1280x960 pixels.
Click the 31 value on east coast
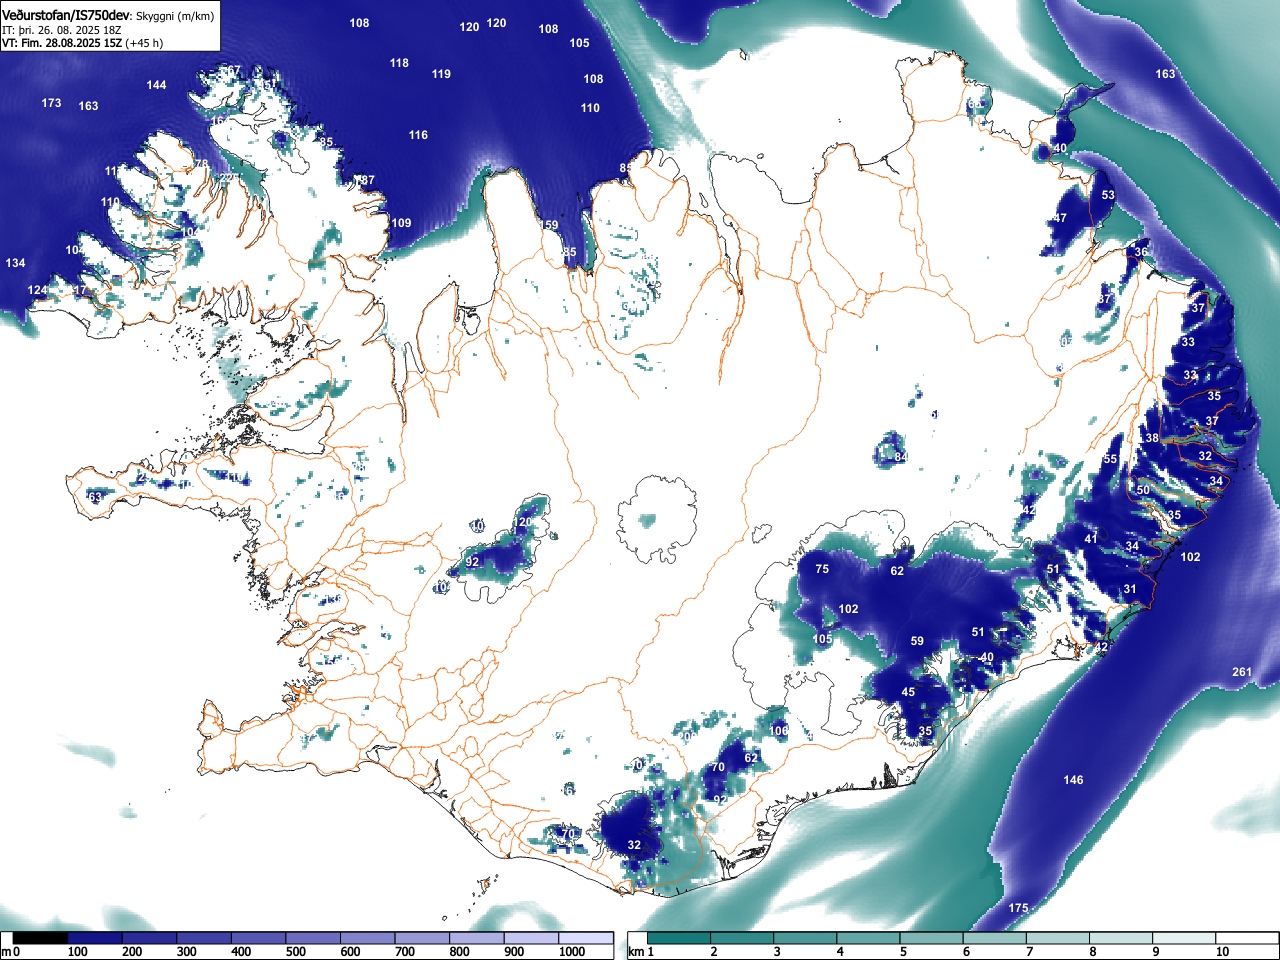(x=1130, y=589)
